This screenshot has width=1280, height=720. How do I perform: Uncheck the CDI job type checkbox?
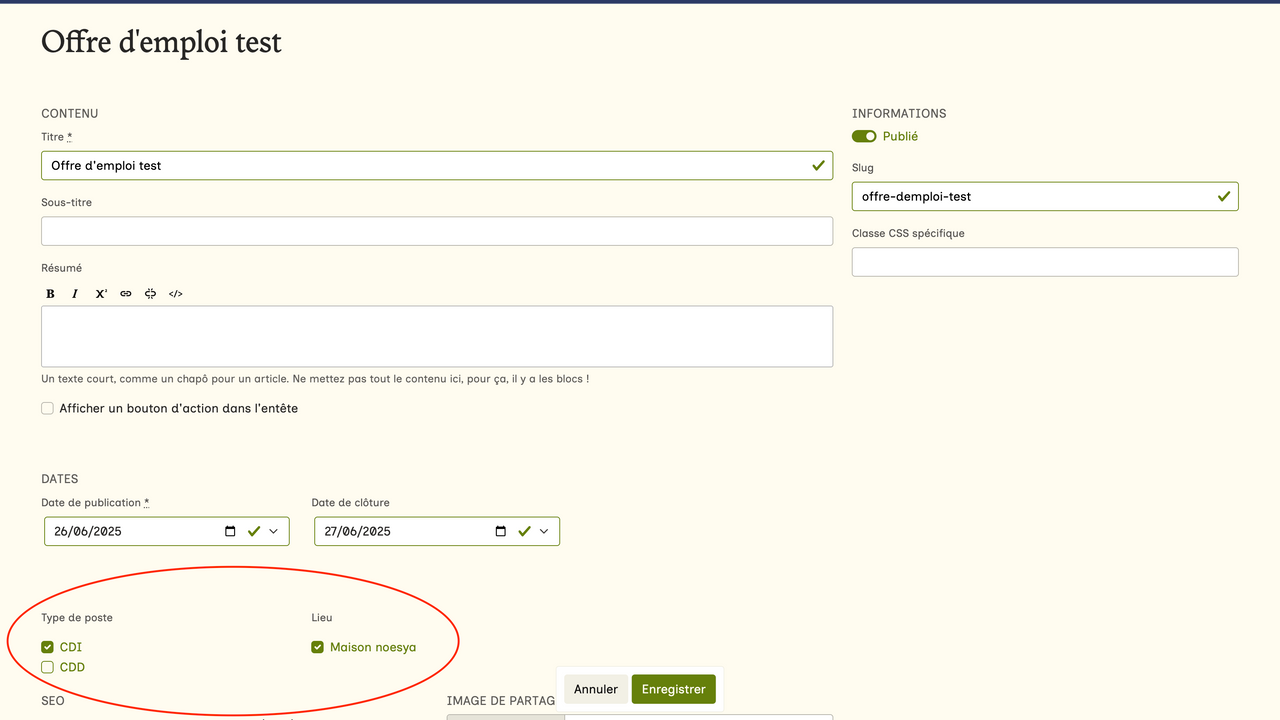pos(48,647)
